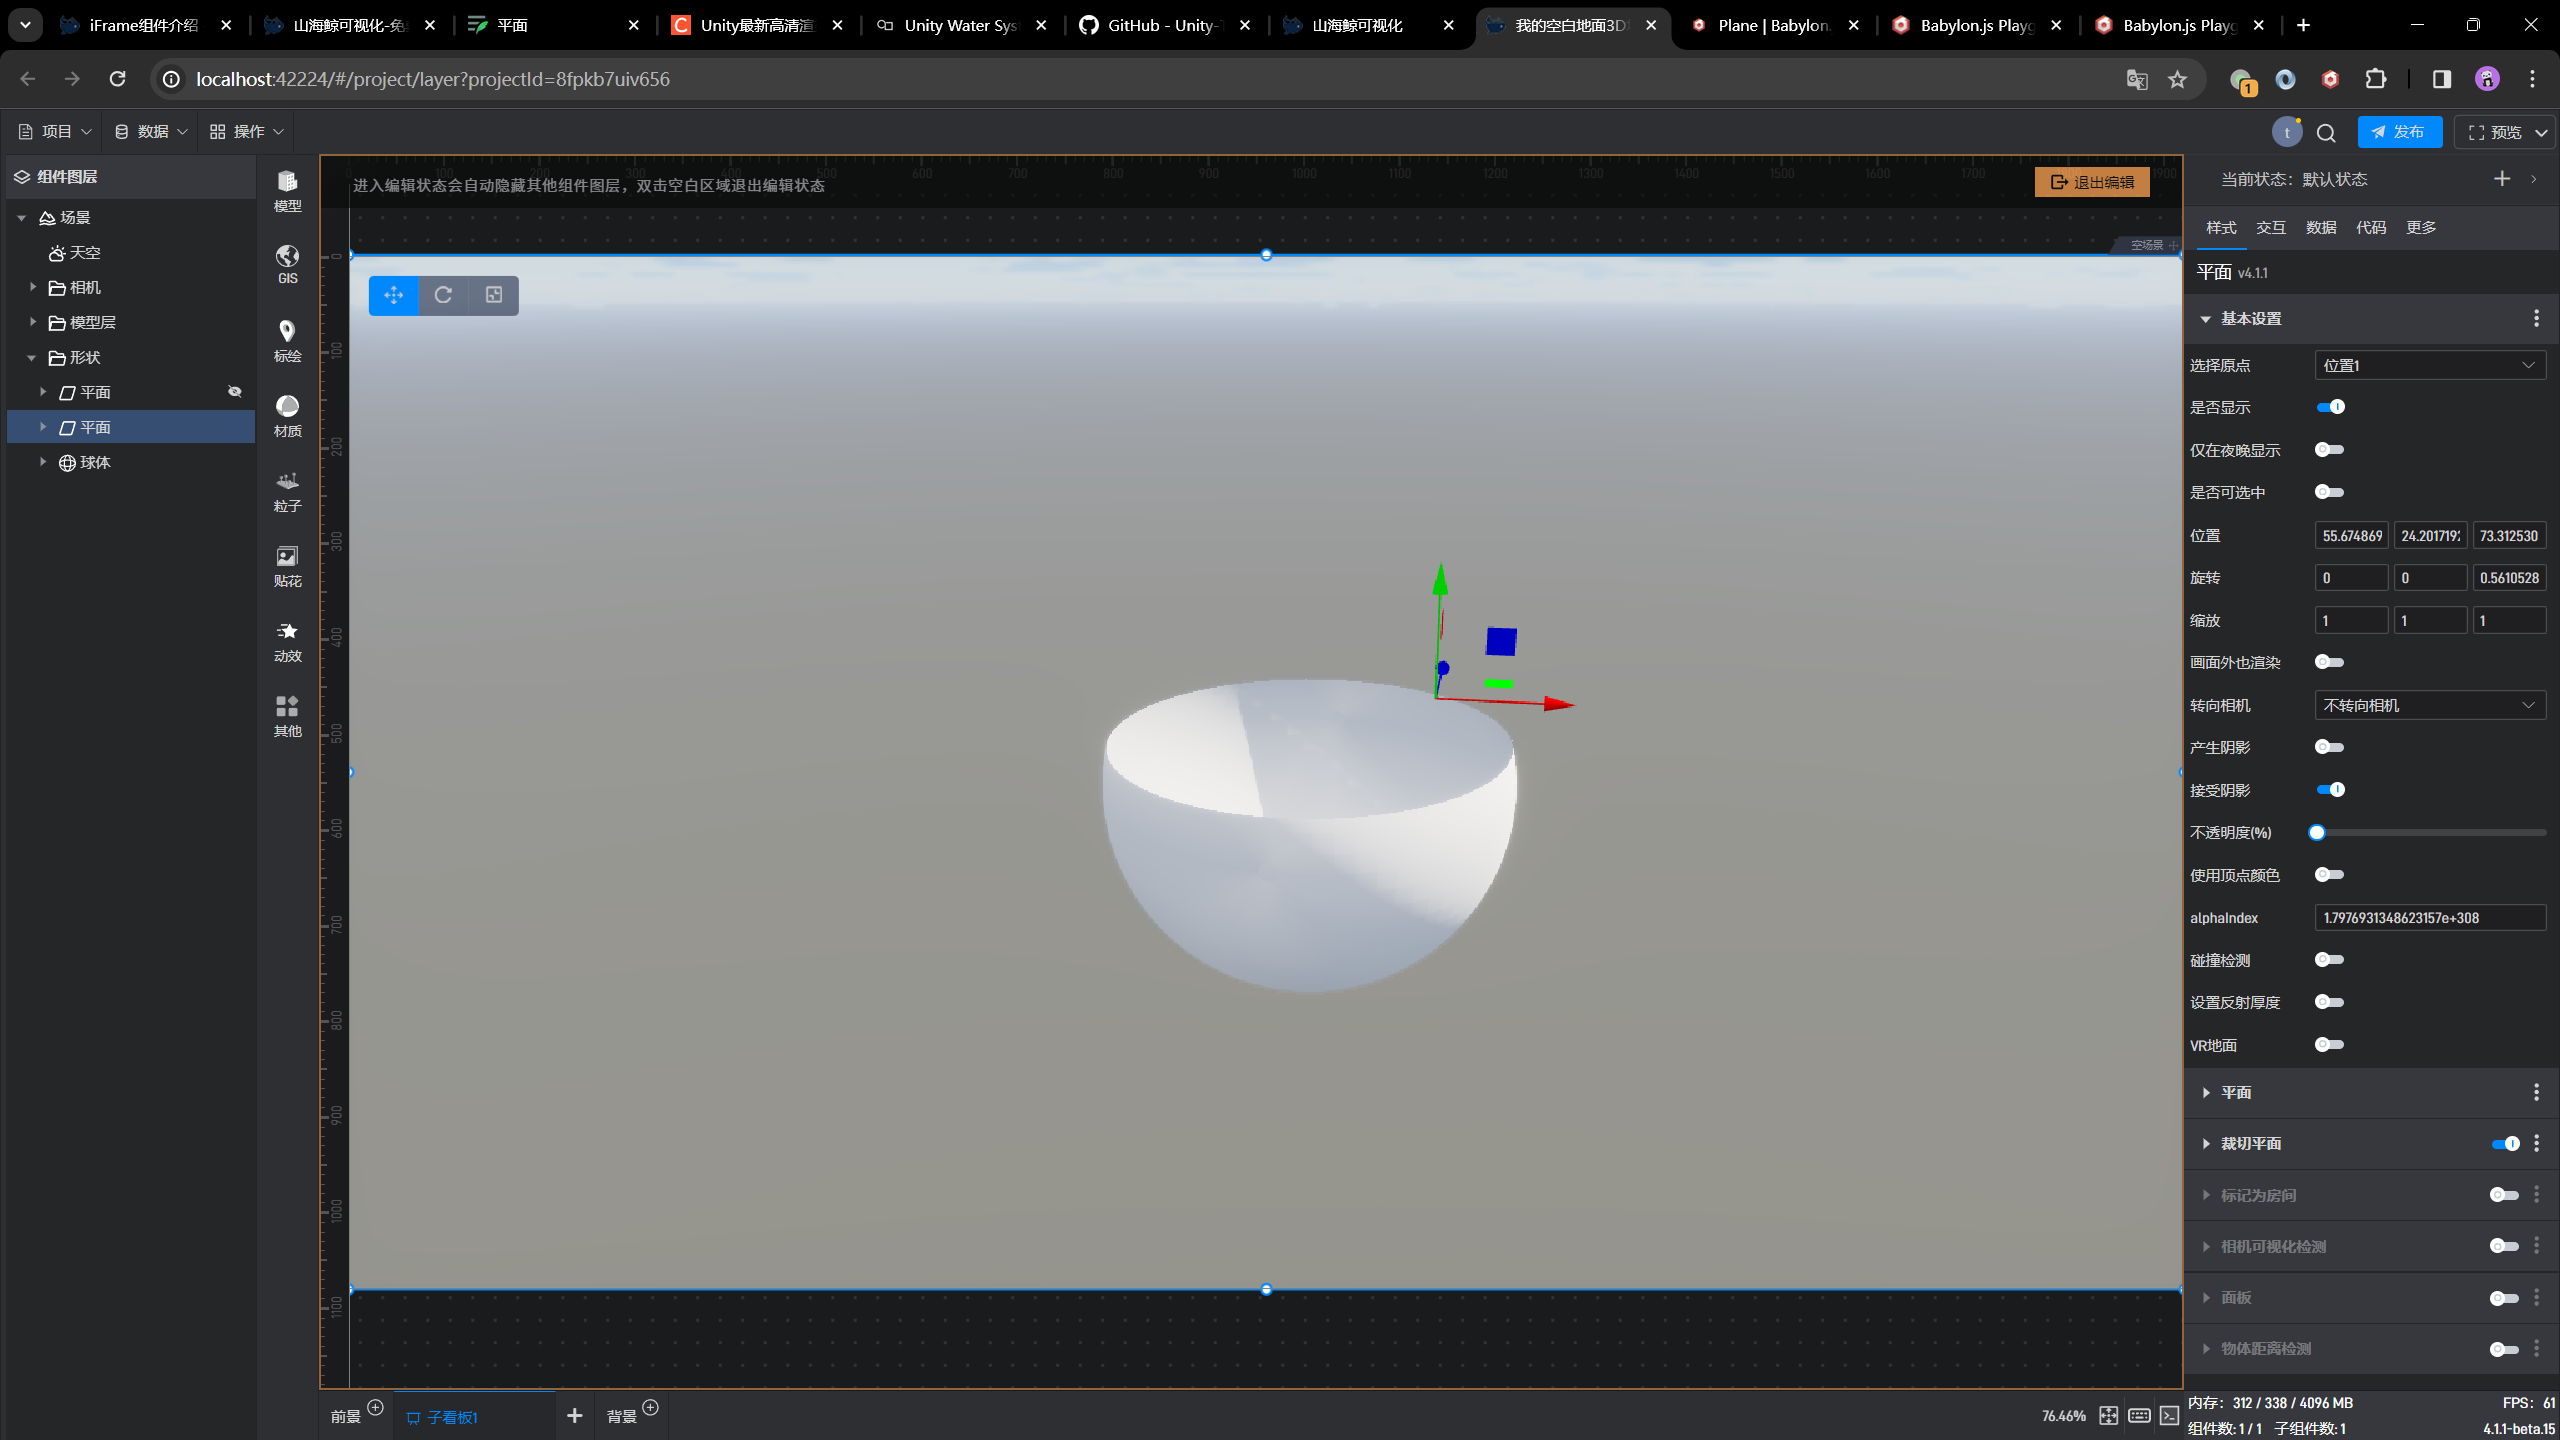The image size is (2560, 1440).
Task: Click the 发布 publish button
Action: coord(2399,132)
